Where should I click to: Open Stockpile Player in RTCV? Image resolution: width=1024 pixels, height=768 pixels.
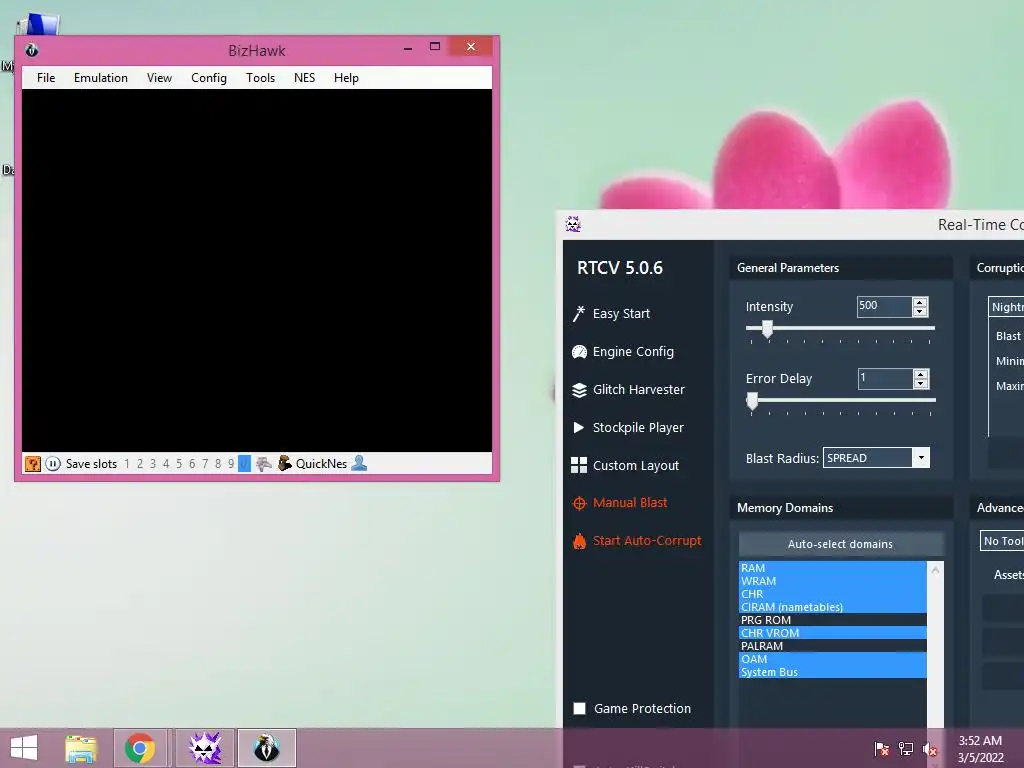click(x=638, y=427)
